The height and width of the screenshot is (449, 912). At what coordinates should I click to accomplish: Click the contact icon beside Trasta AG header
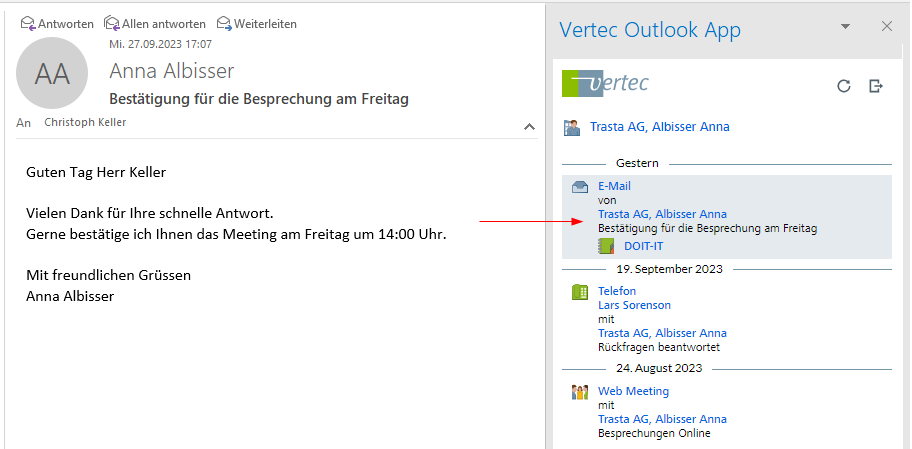tap(572, 127)
